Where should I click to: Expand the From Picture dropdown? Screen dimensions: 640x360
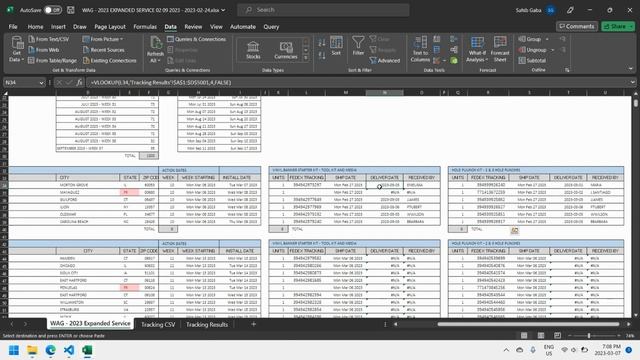121,39
